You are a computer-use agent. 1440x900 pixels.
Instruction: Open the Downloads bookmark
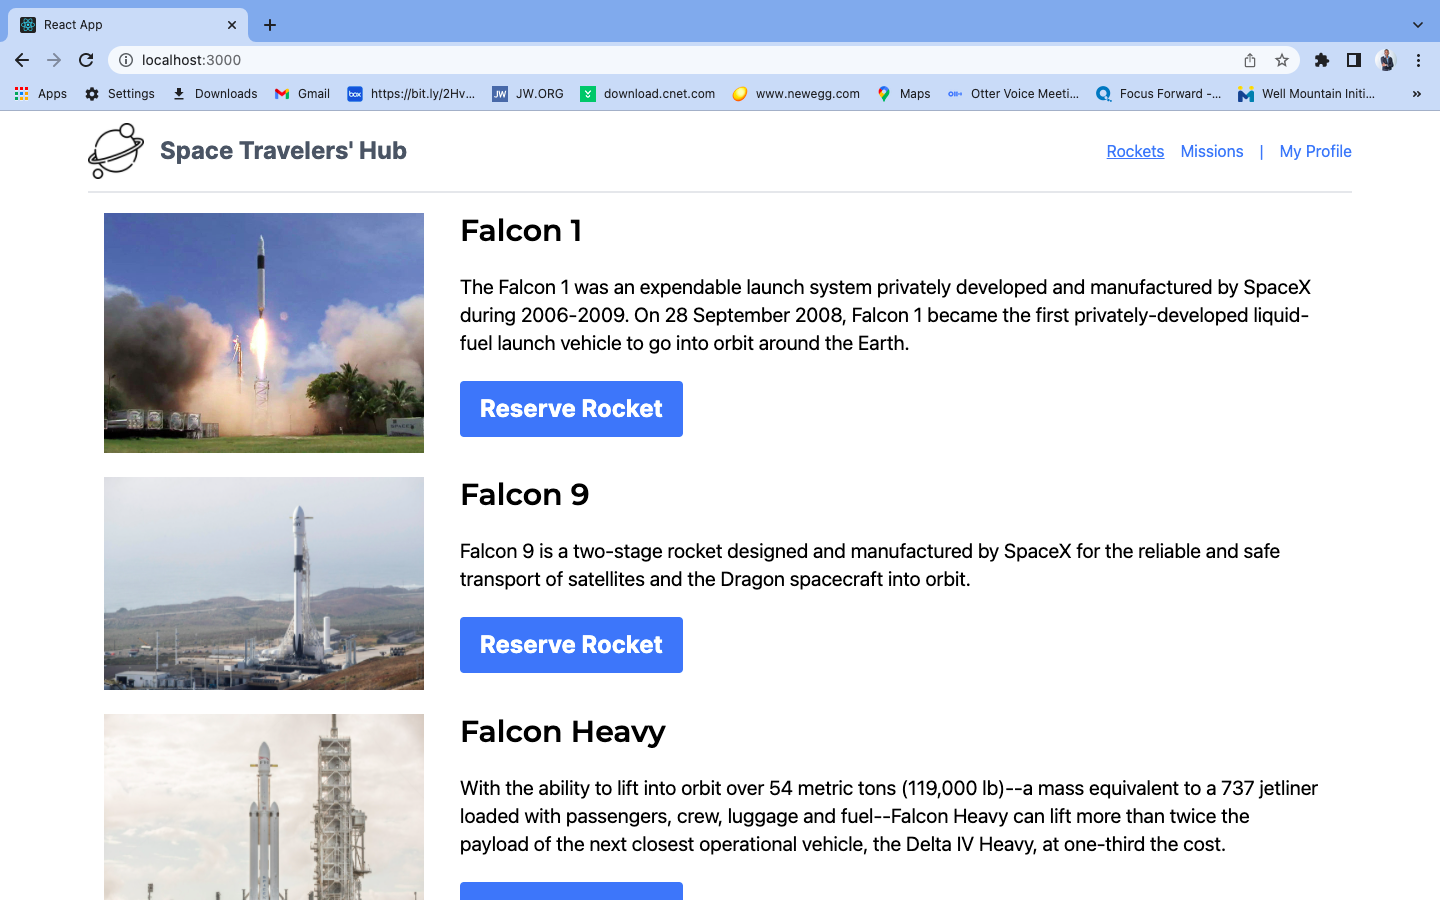click(214, 94)
